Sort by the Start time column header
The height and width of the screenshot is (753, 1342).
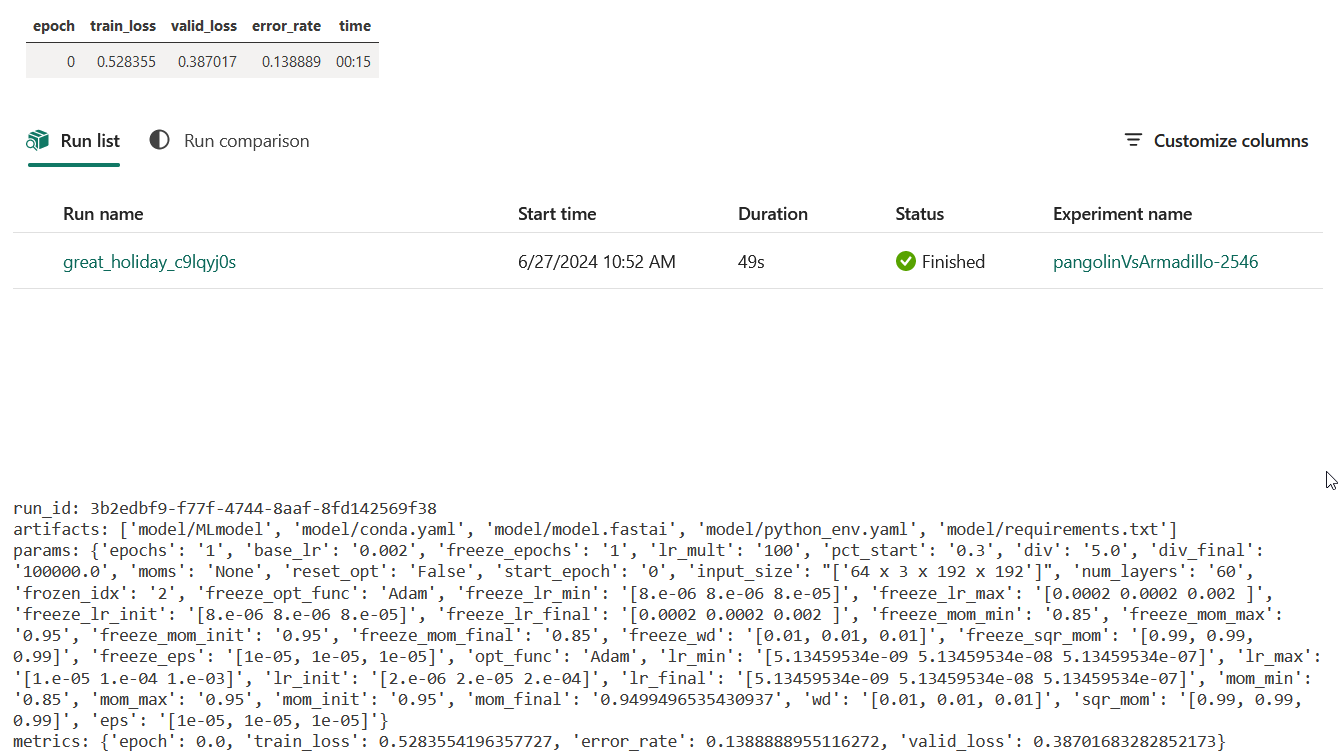point(557,214)
